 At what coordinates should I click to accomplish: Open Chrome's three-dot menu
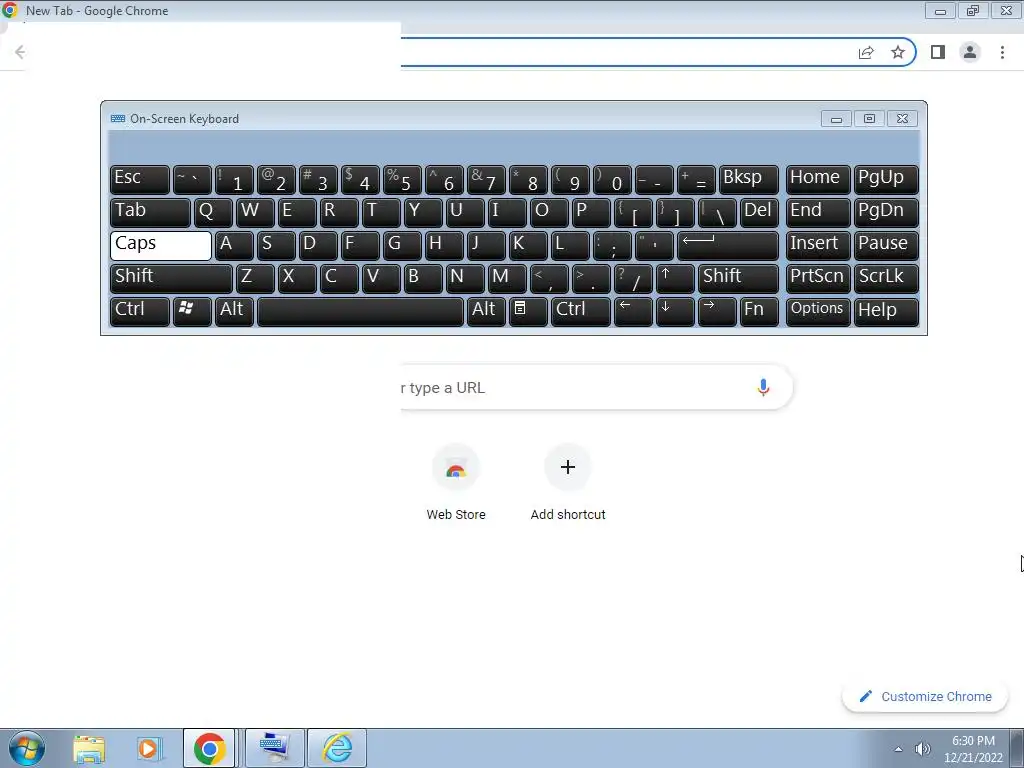coord(1002,52)
